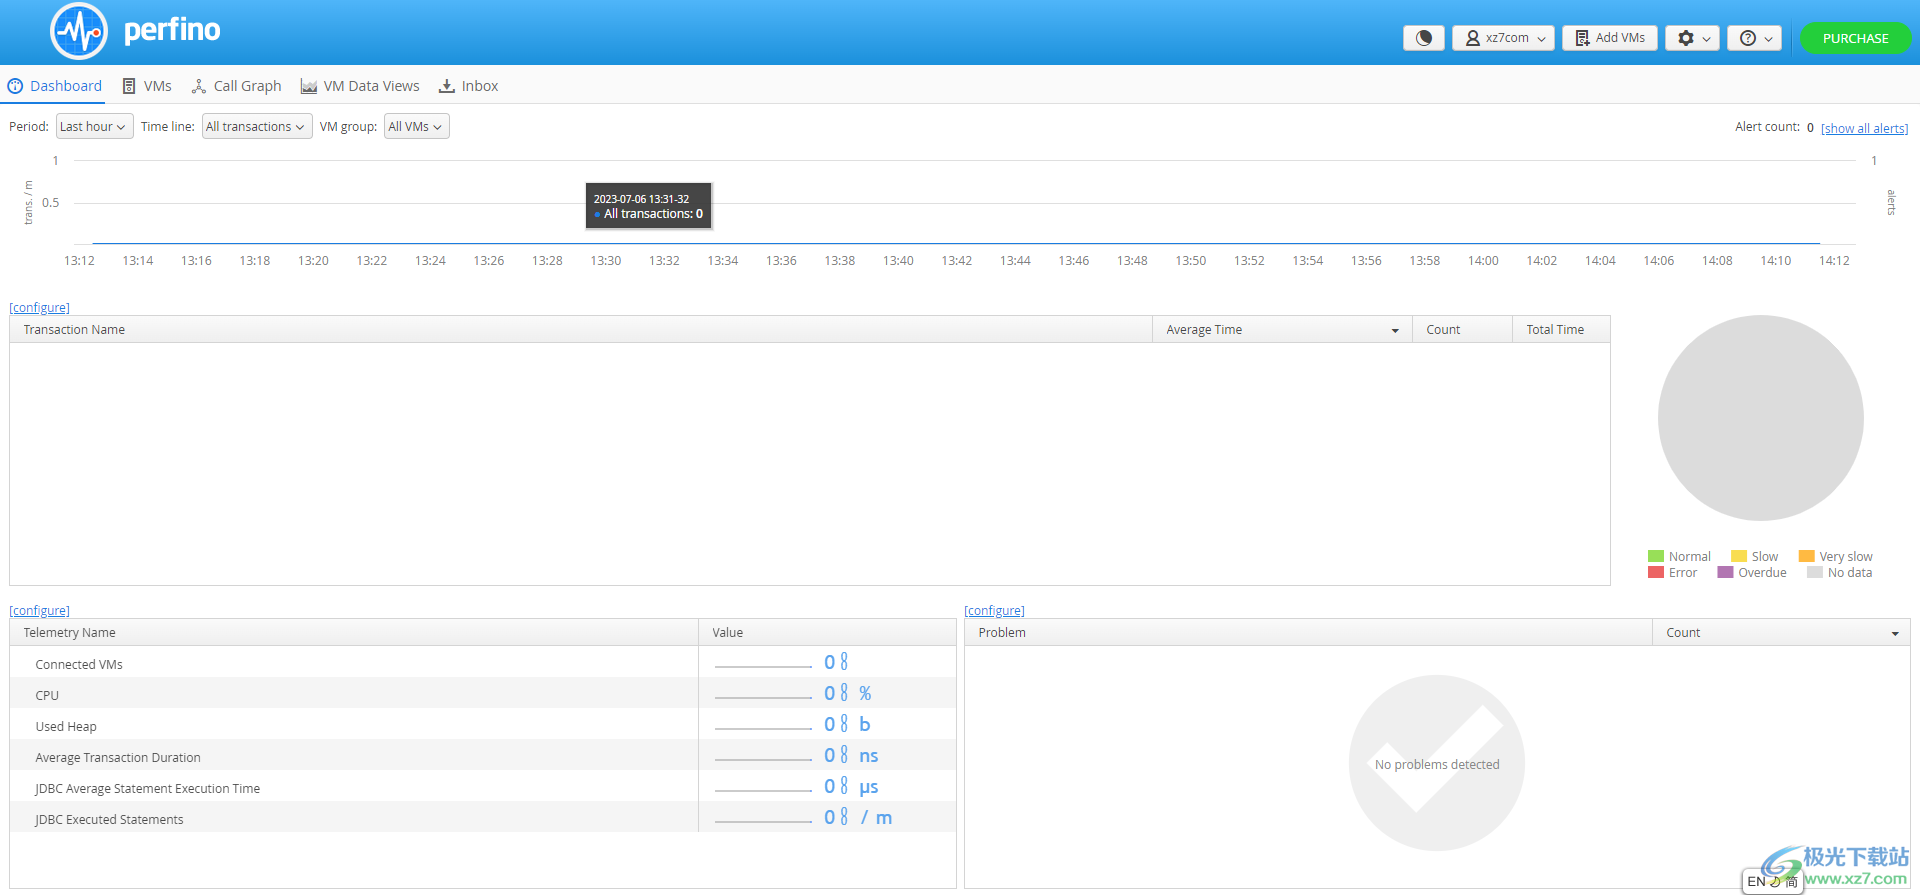Open the Inbox tab
1920x895 pixels.
click(x=469, y=86)
